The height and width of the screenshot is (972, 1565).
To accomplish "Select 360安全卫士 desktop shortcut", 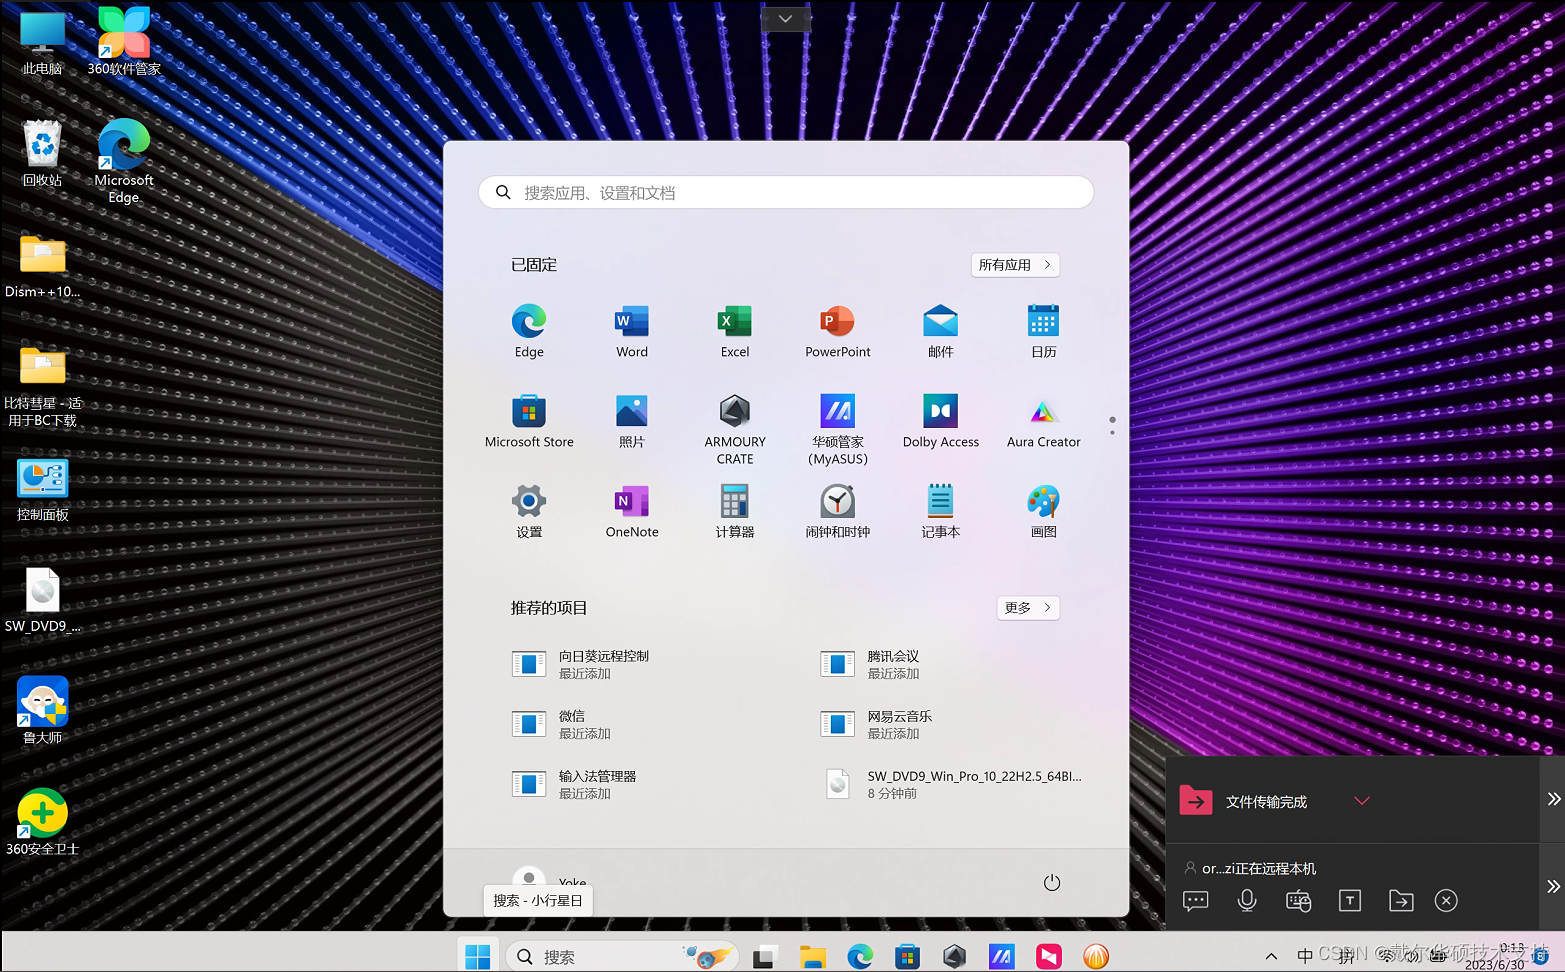I will 42,822.
